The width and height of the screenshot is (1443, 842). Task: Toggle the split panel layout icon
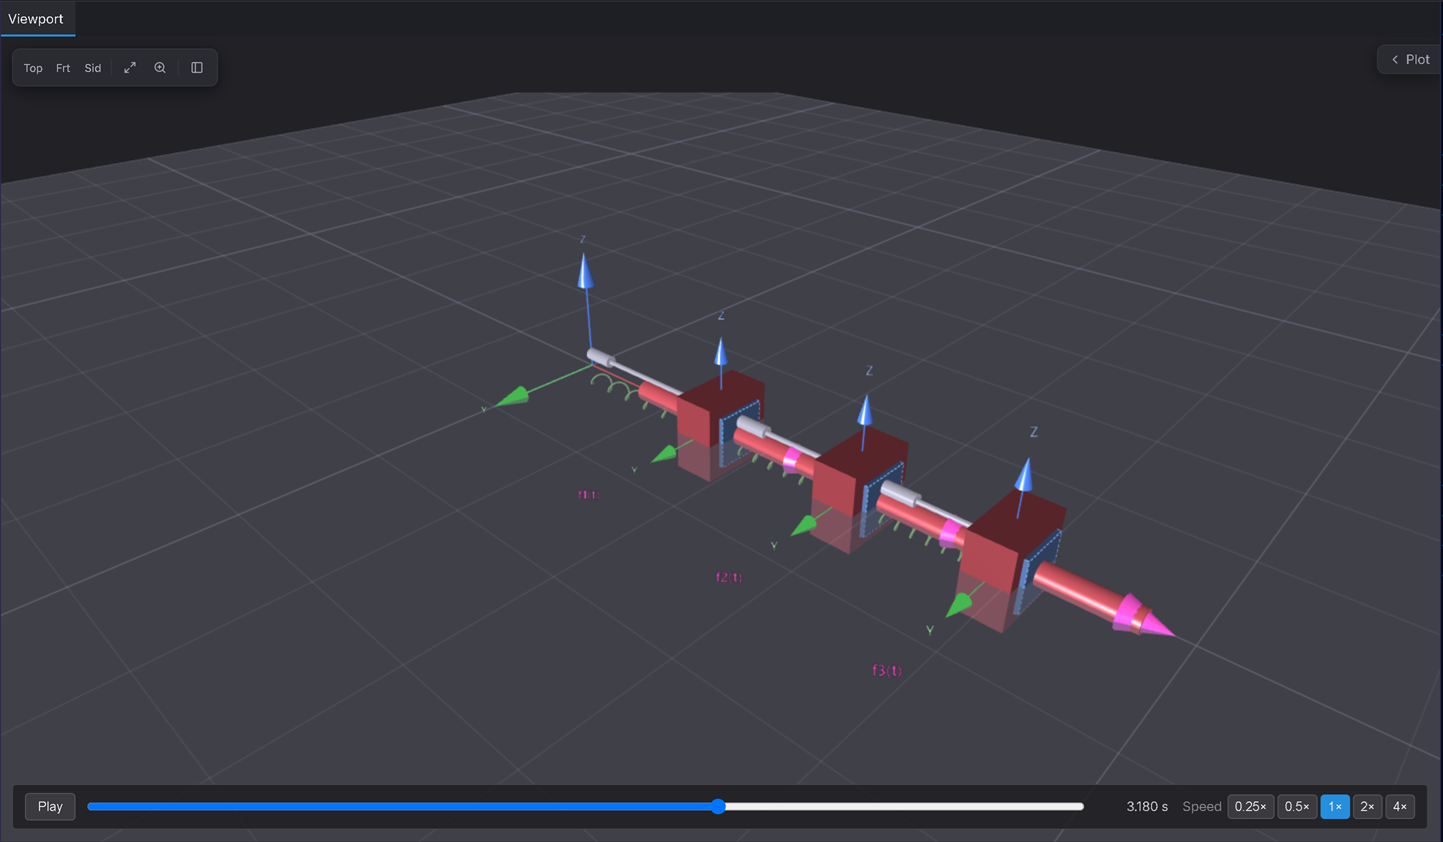[197, 68]
